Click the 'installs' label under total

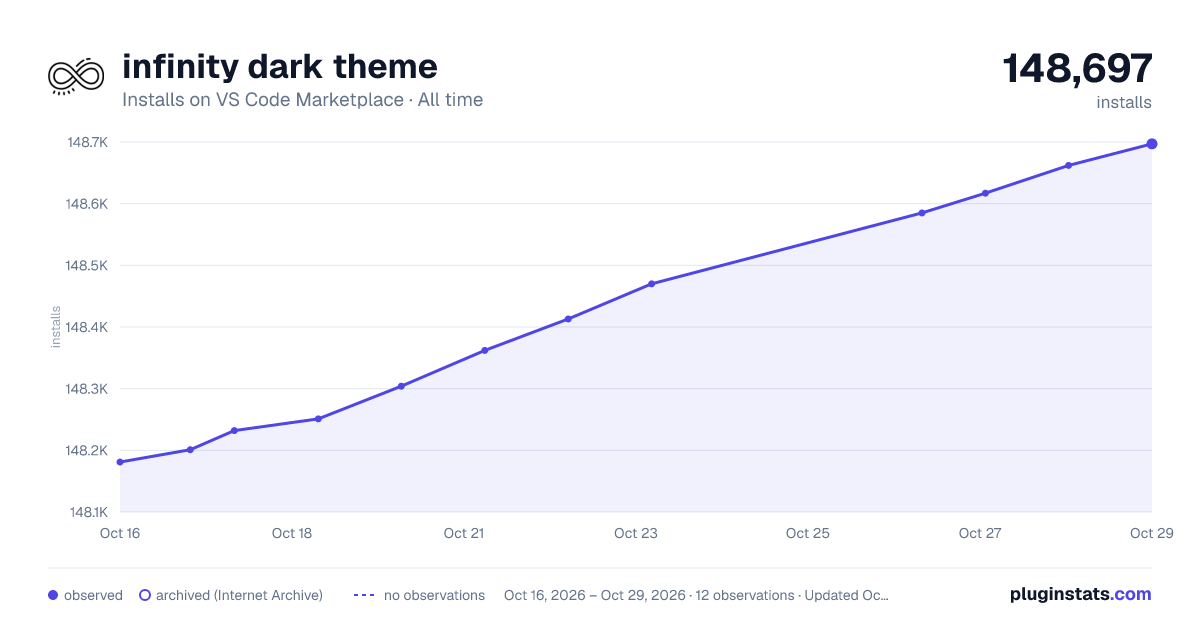[1124, 102]
